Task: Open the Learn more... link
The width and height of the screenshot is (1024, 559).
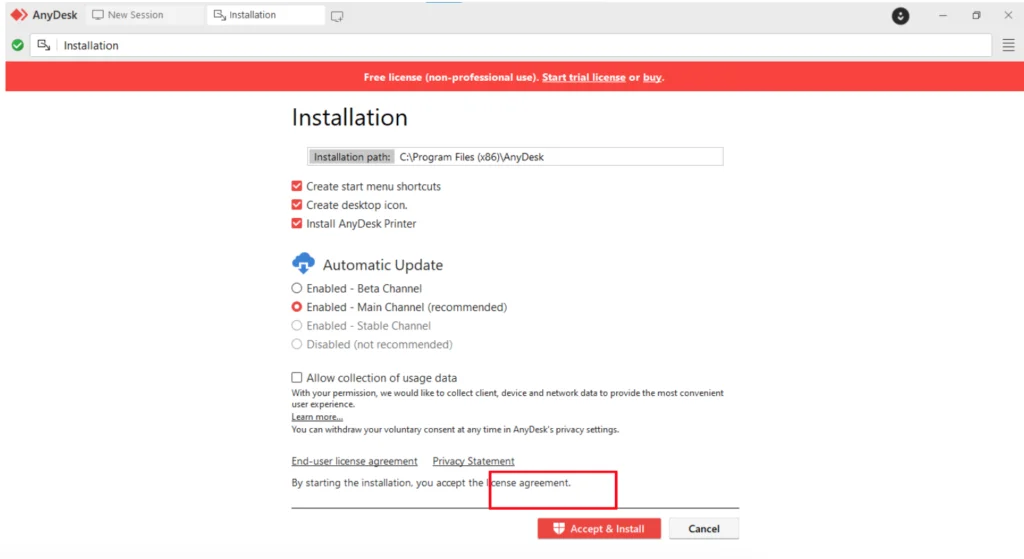Action: (317, 417)
